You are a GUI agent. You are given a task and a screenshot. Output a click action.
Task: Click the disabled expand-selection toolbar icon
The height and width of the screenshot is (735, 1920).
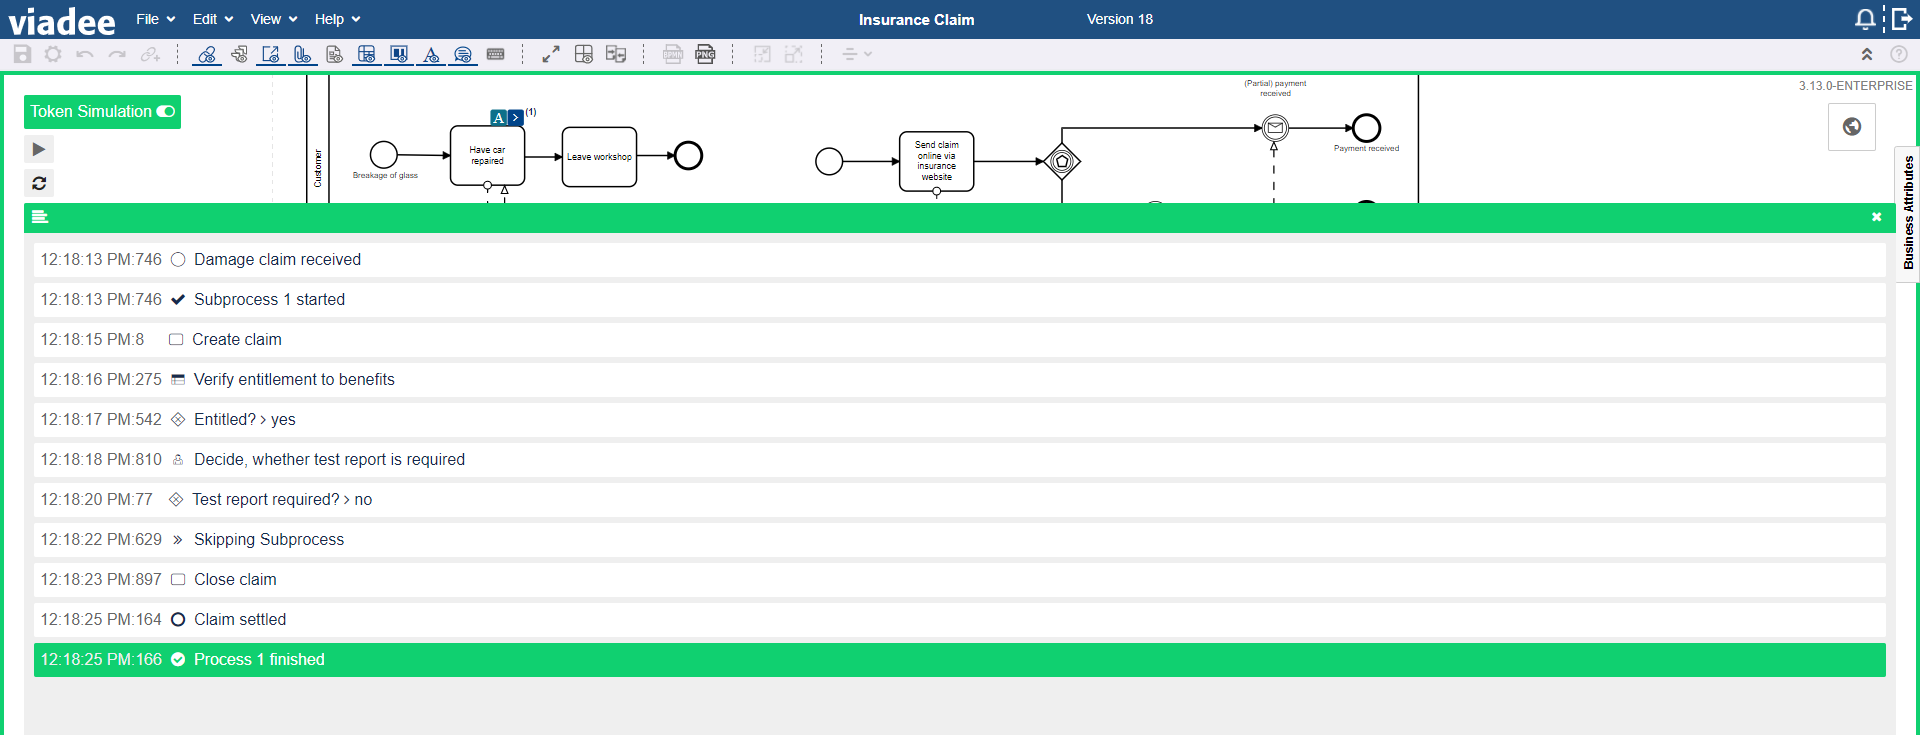coord(794,54)
